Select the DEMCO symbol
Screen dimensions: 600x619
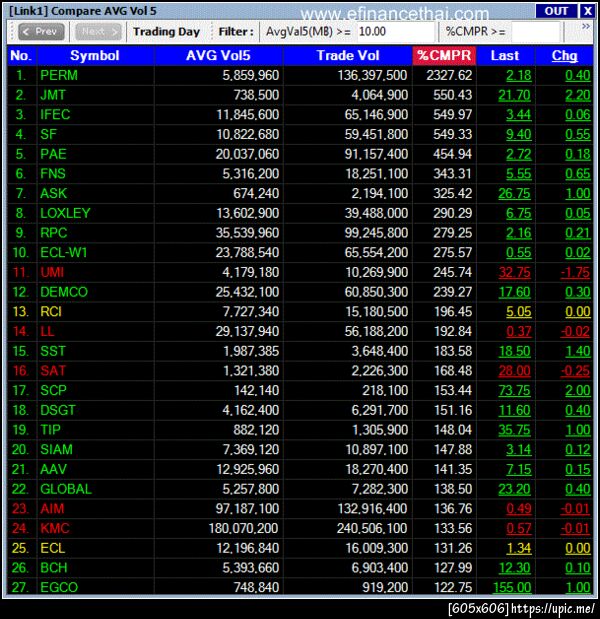(x=64, y=292)
